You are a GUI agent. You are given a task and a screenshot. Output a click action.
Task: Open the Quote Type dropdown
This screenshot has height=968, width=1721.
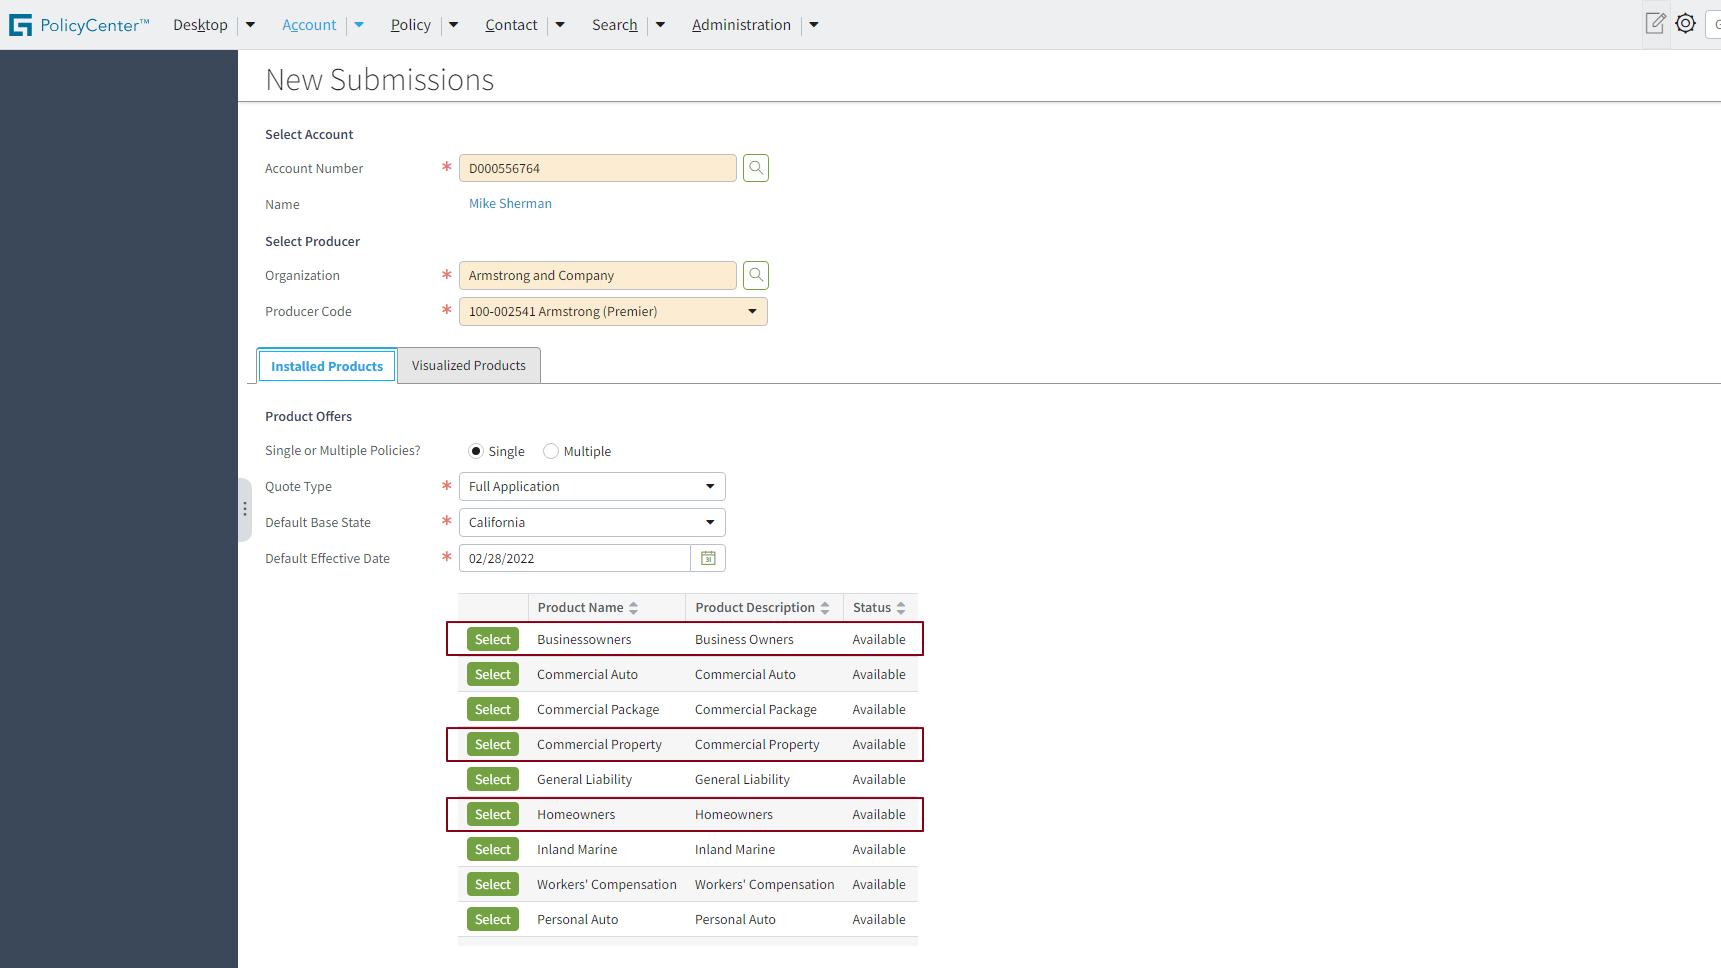click(710, 487)
